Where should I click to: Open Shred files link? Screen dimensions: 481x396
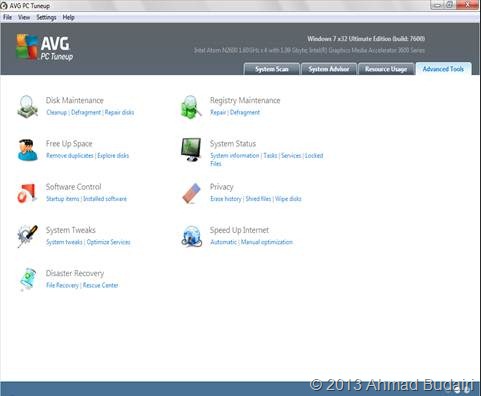(258, 199)
